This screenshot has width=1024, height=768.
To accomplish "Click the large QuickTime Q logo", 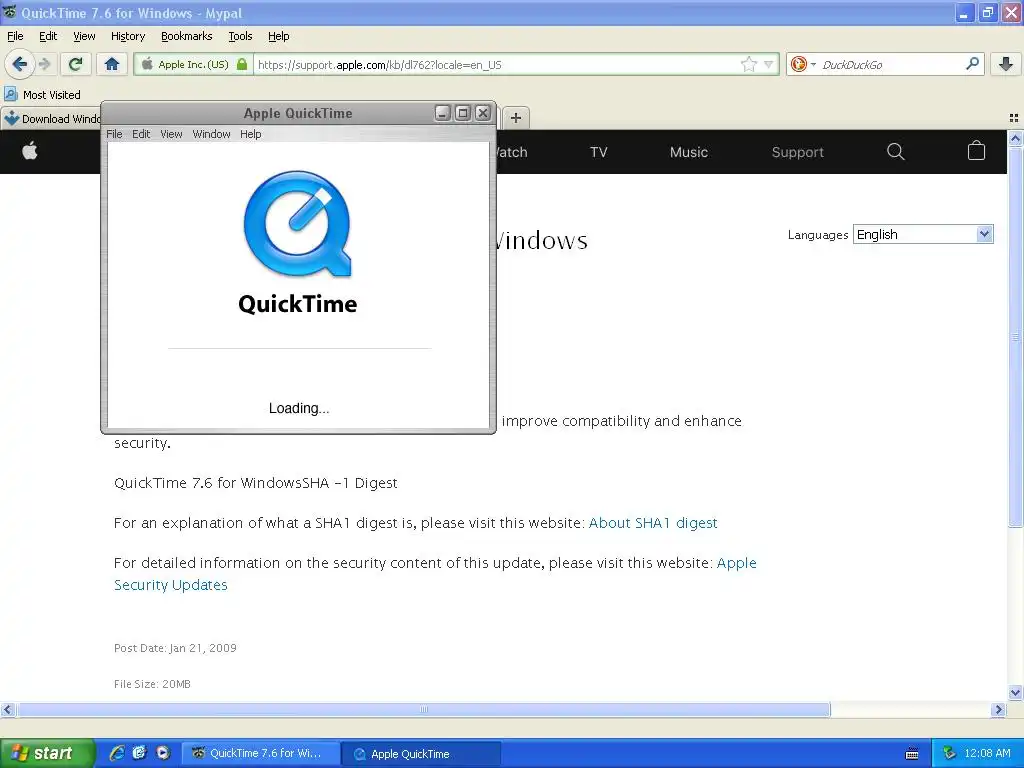I will 298,224.
